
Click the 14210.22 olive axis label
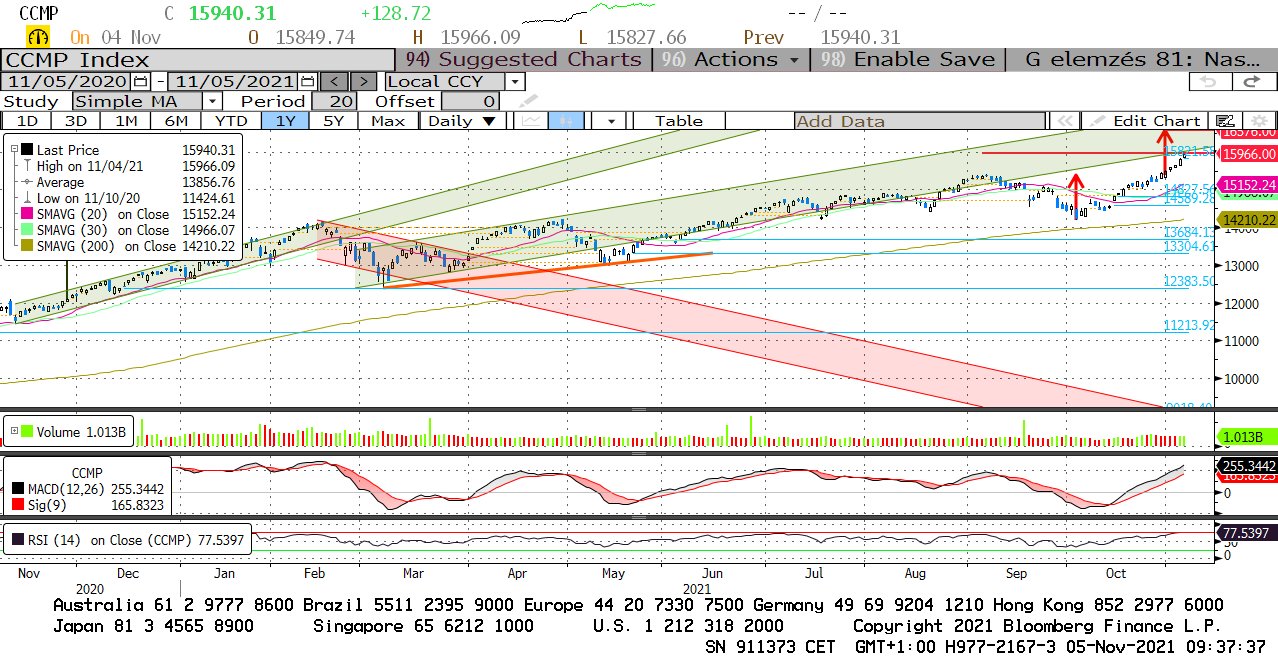(x=1248, y=220)
